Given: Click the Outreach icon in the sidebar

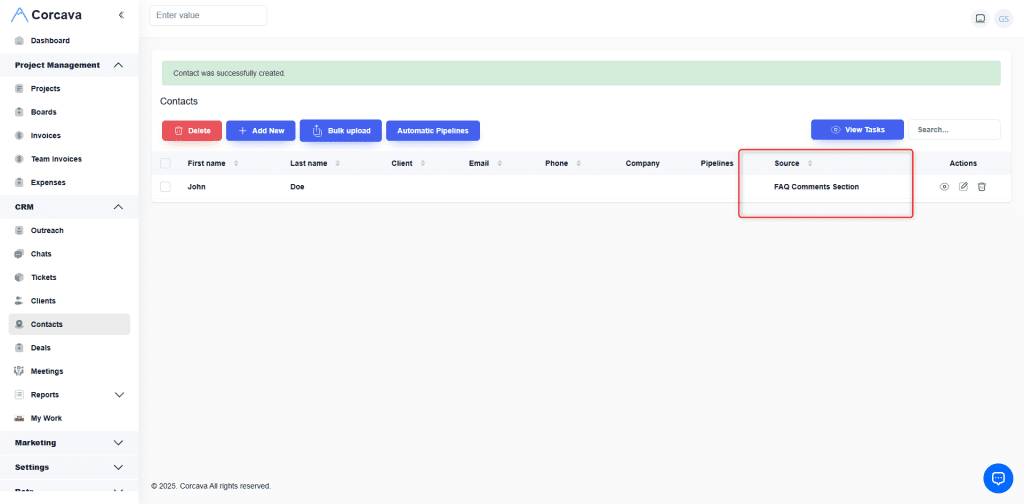Looking at the screenshot, I should [x=19, y=230].
